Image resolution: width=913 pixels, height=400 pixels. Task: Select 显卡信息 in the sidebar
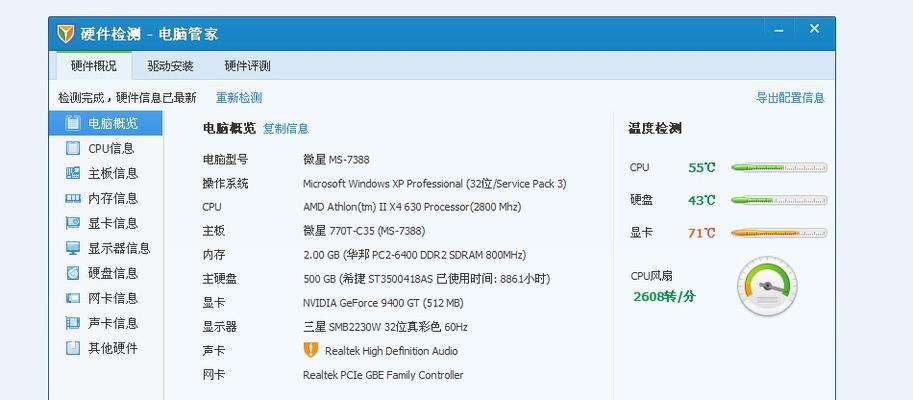click(x=105, y=224)
